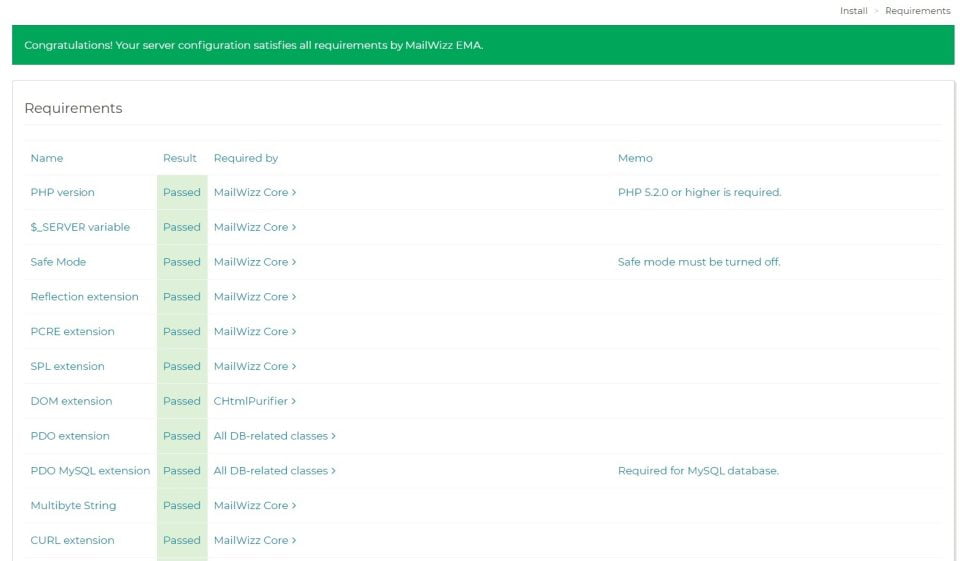Image resolution: width=960 pixels, height=561 pixels.
Task: Select the Passed result for PDO extension
Action: point(182,436)
